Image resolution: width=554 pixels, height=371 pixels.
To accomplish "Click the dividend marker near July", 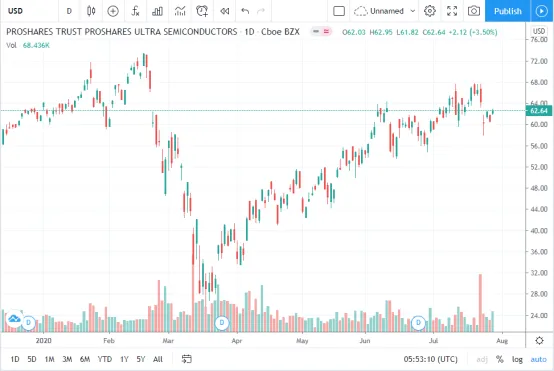I will (x=418, y=322).
